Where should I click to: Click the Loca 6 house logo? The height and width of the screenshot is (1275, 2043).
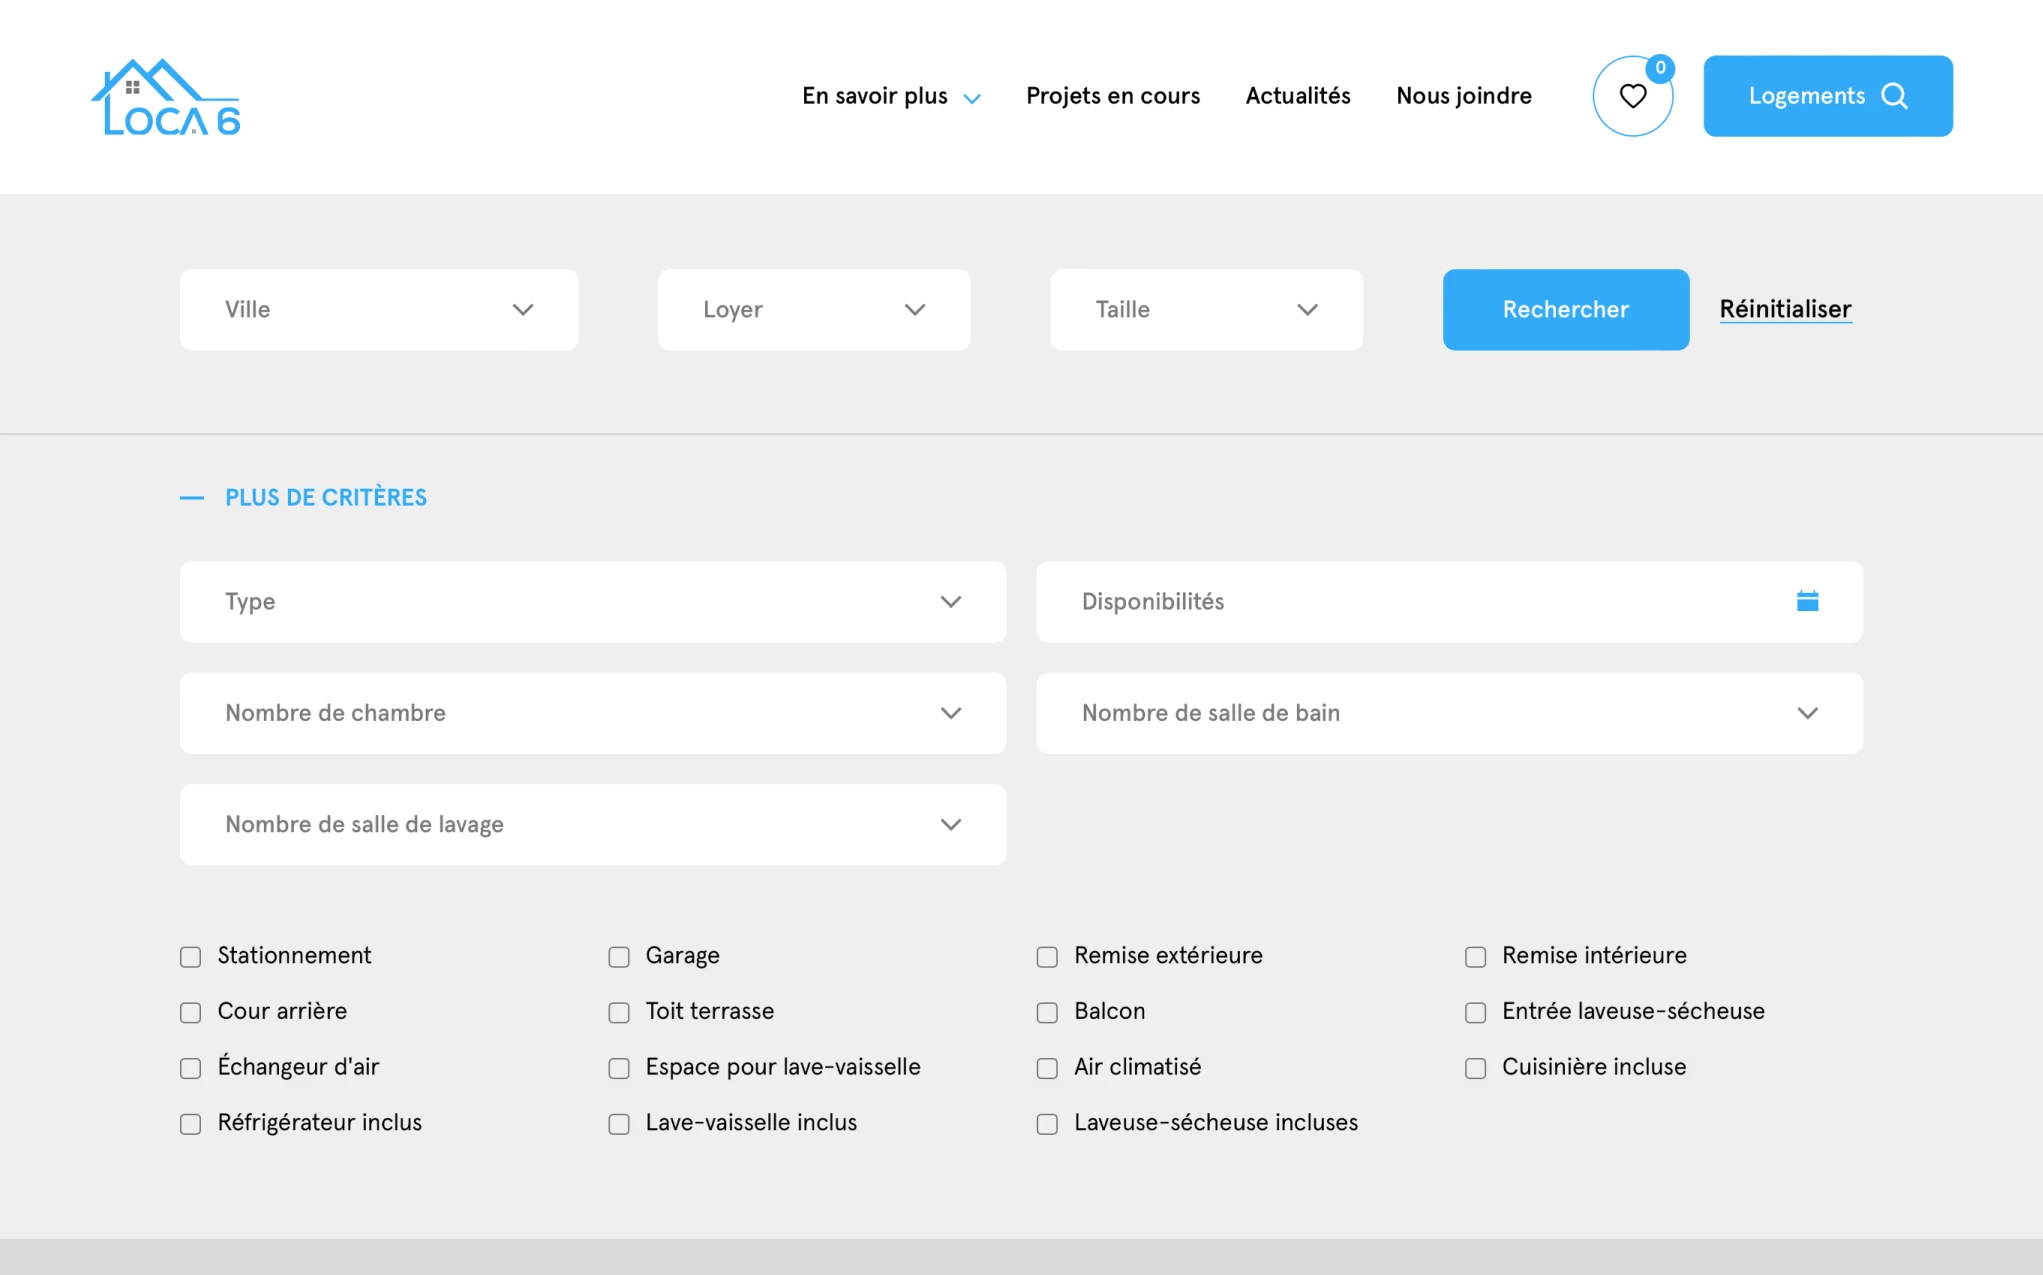coord(166,97)
